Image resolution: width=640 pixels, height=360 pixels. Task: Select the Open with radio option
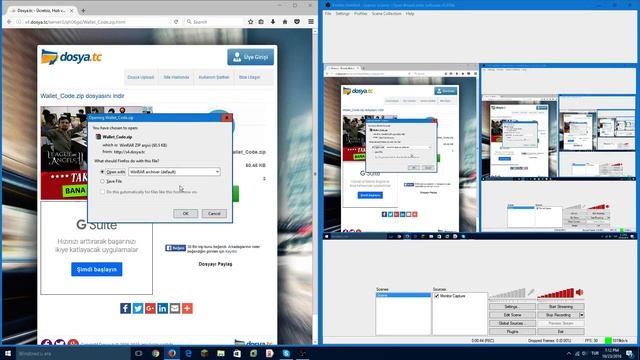coord(102,172)
